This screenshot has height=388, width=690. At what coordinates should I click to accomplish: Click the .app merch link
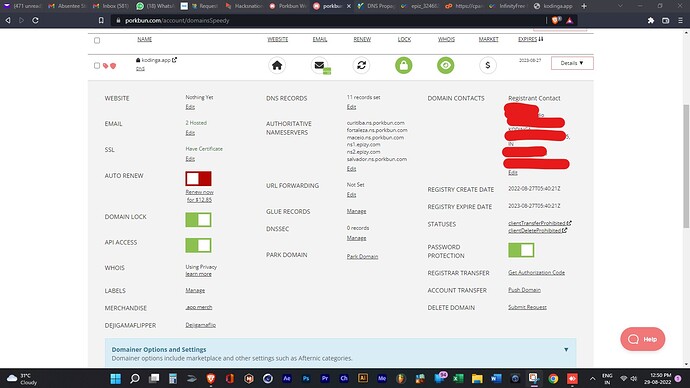[x=199, y=307]
